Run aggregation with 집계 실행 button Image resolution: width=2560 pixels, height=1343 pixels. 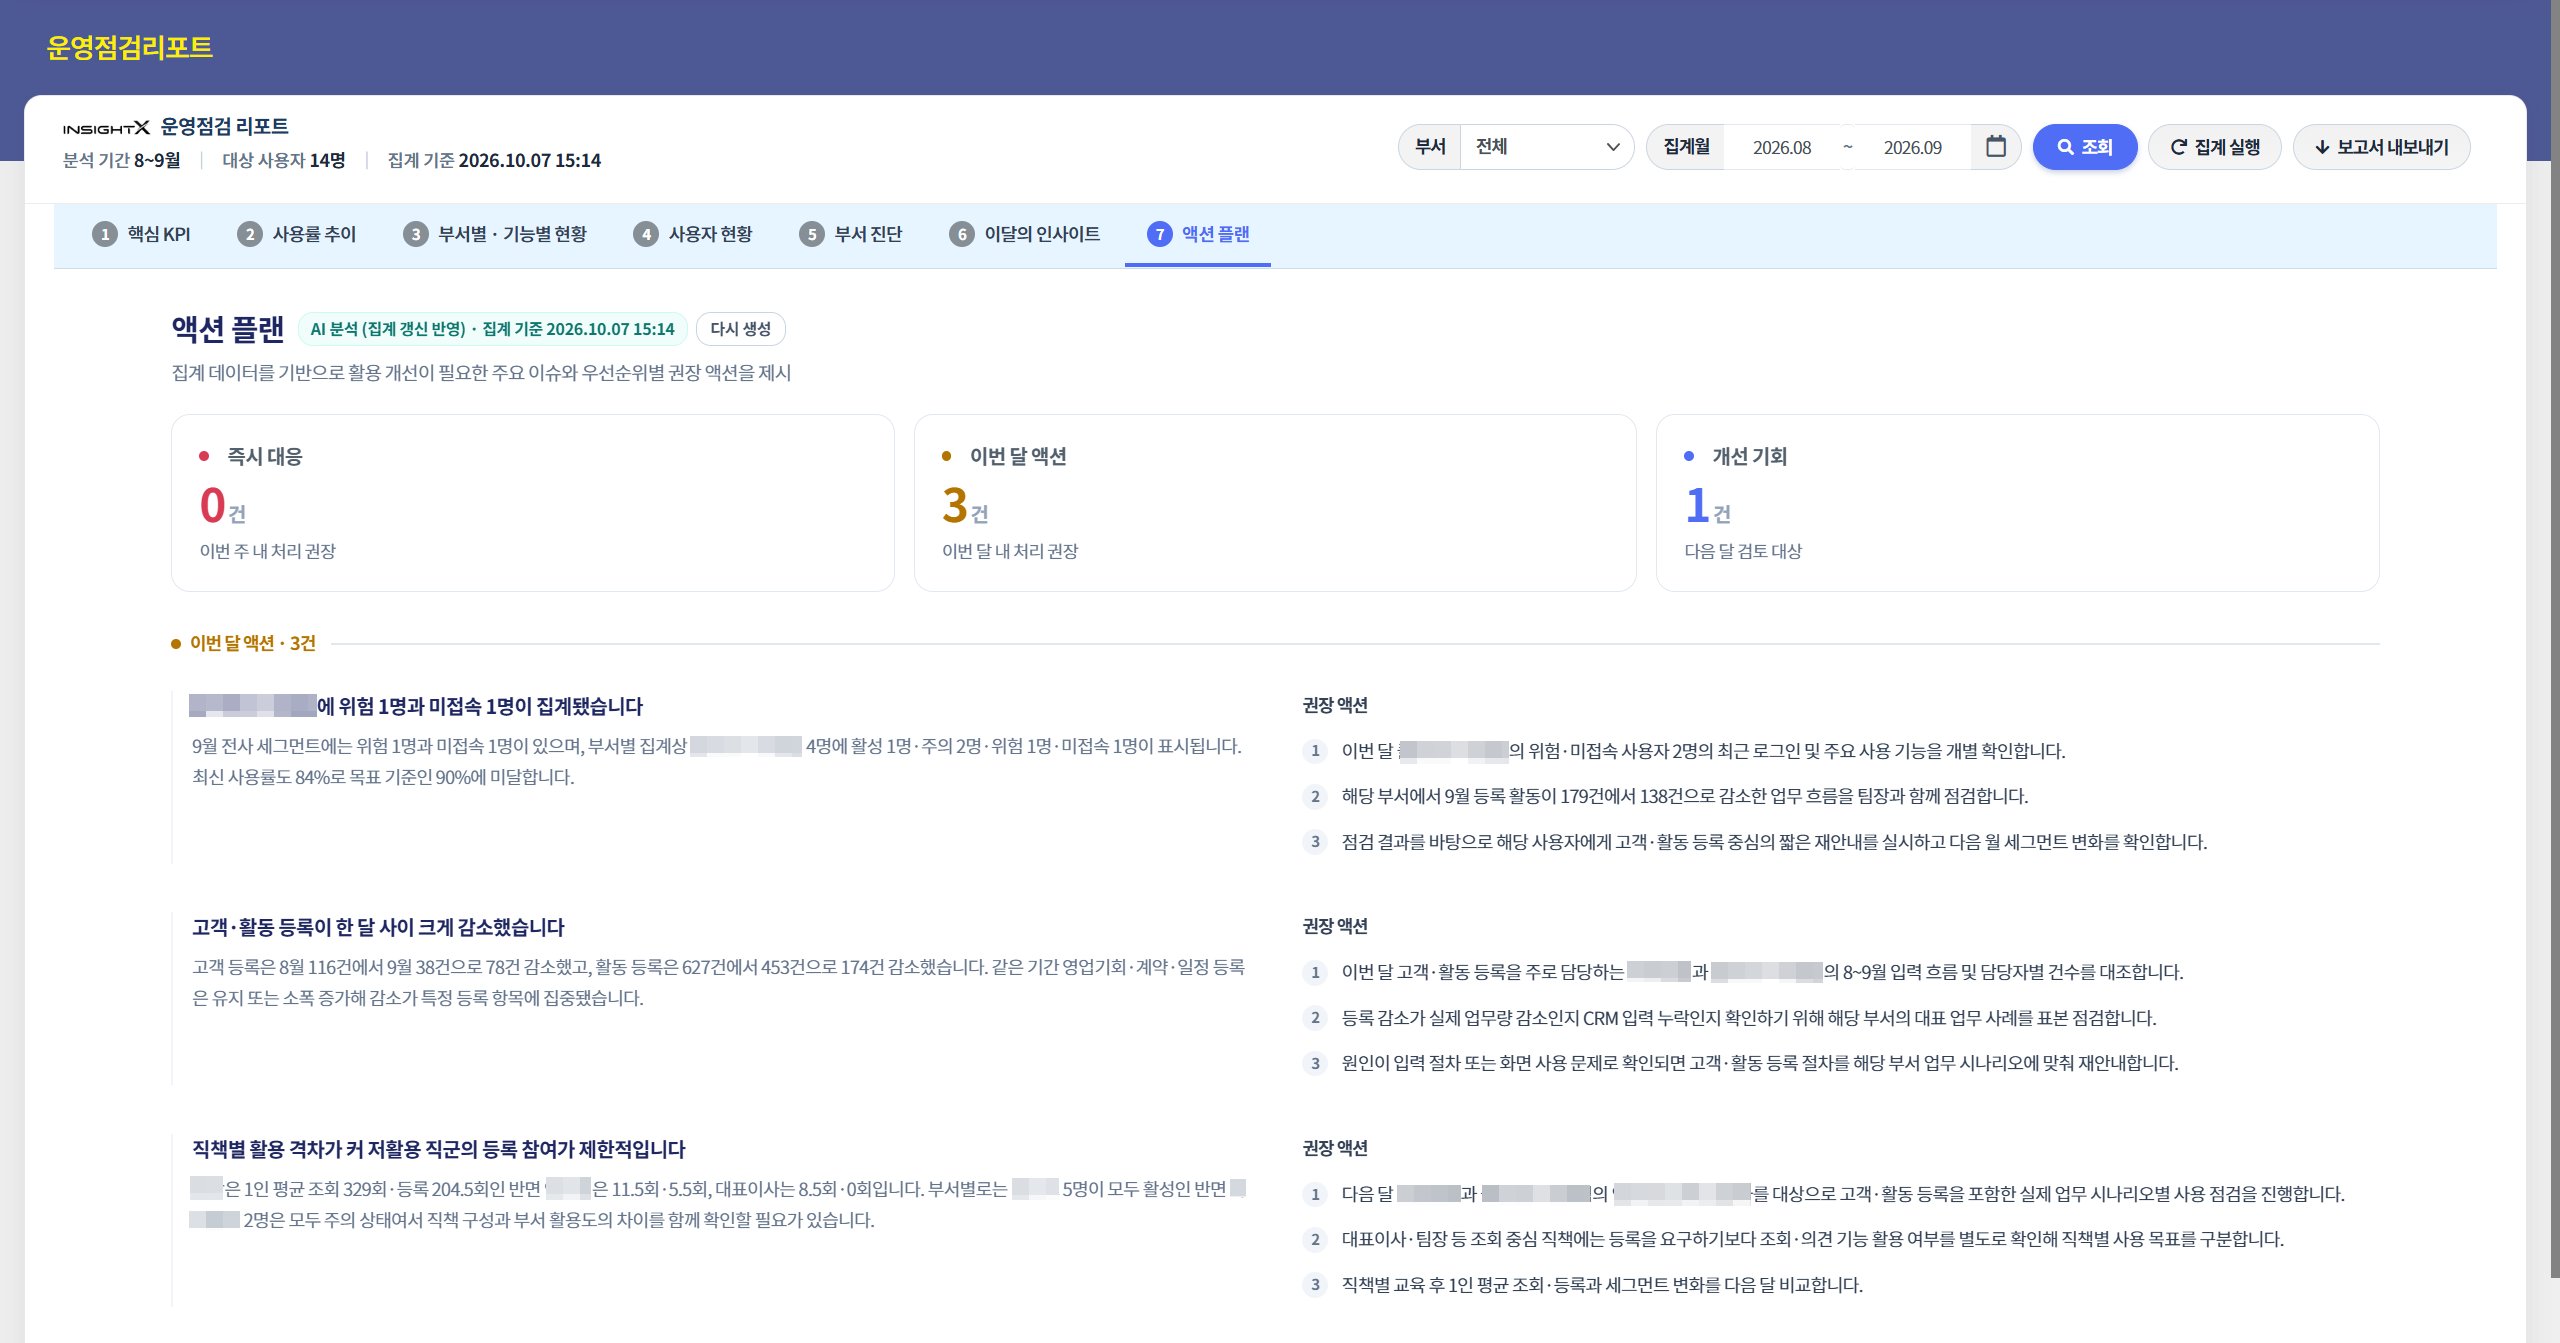2214,147
